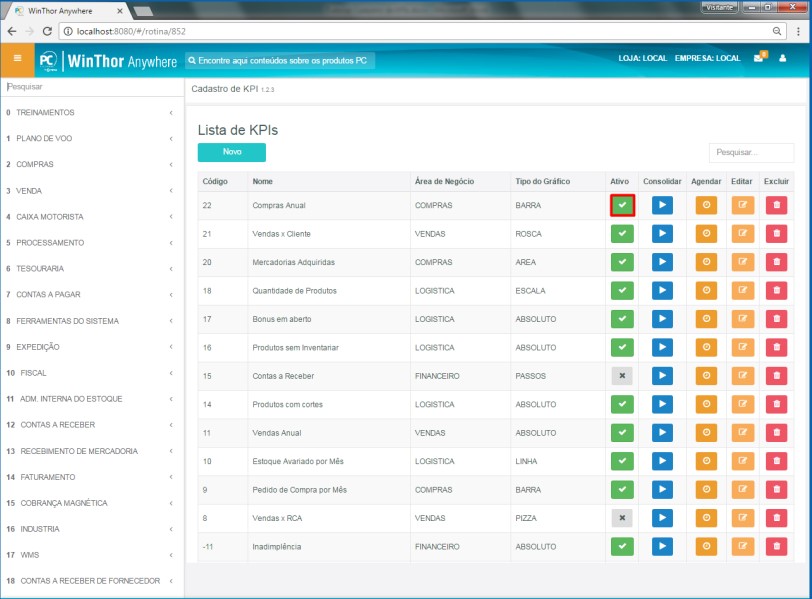Expand the INDUSTRIA sidebar chevron
The image size is (812, 599).
pyautogui.click(x=171, y=529)
